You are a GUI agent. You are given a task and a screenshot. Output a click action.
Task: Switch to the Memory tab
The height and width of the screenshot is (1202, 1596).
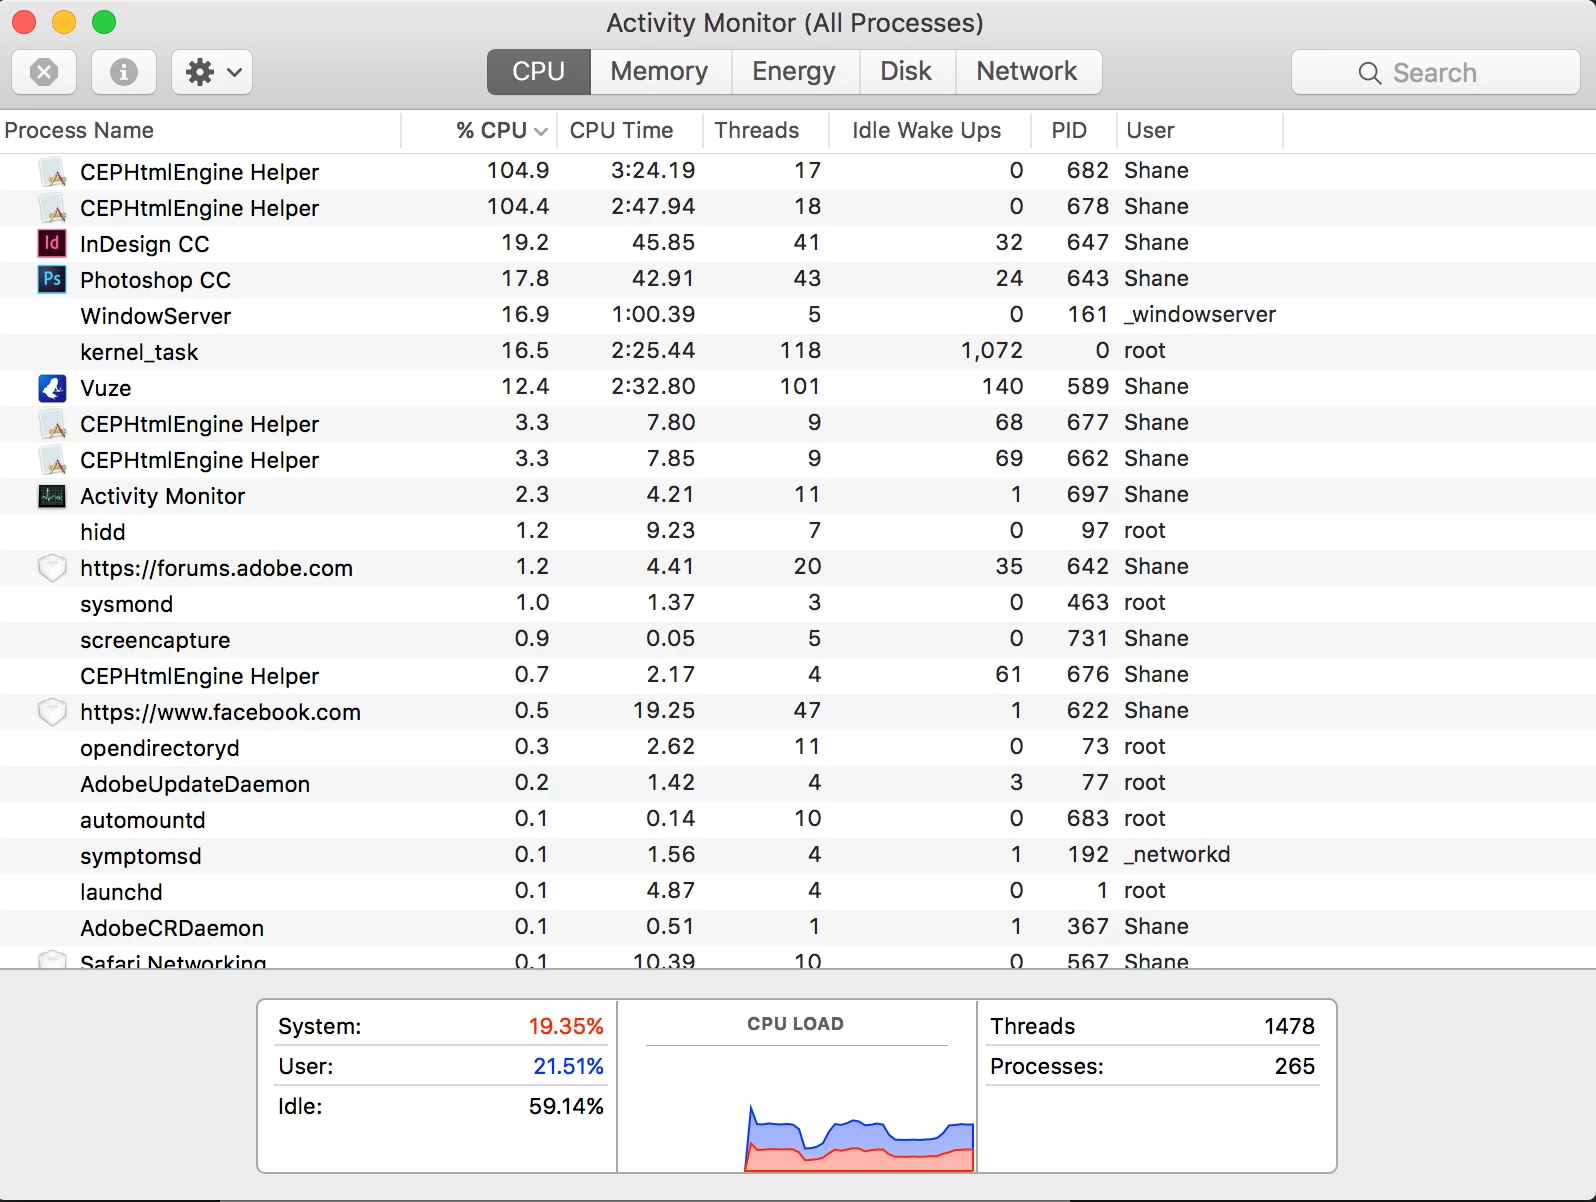(x=659, y=72)
